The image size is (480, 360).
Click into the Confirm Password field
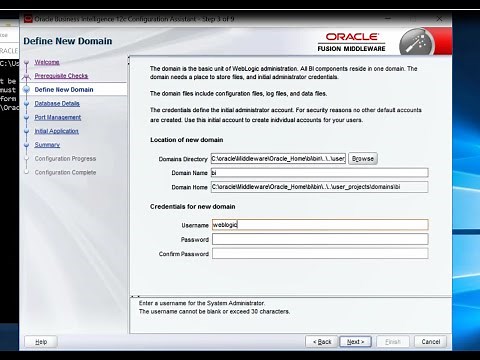tap(320, 254)
